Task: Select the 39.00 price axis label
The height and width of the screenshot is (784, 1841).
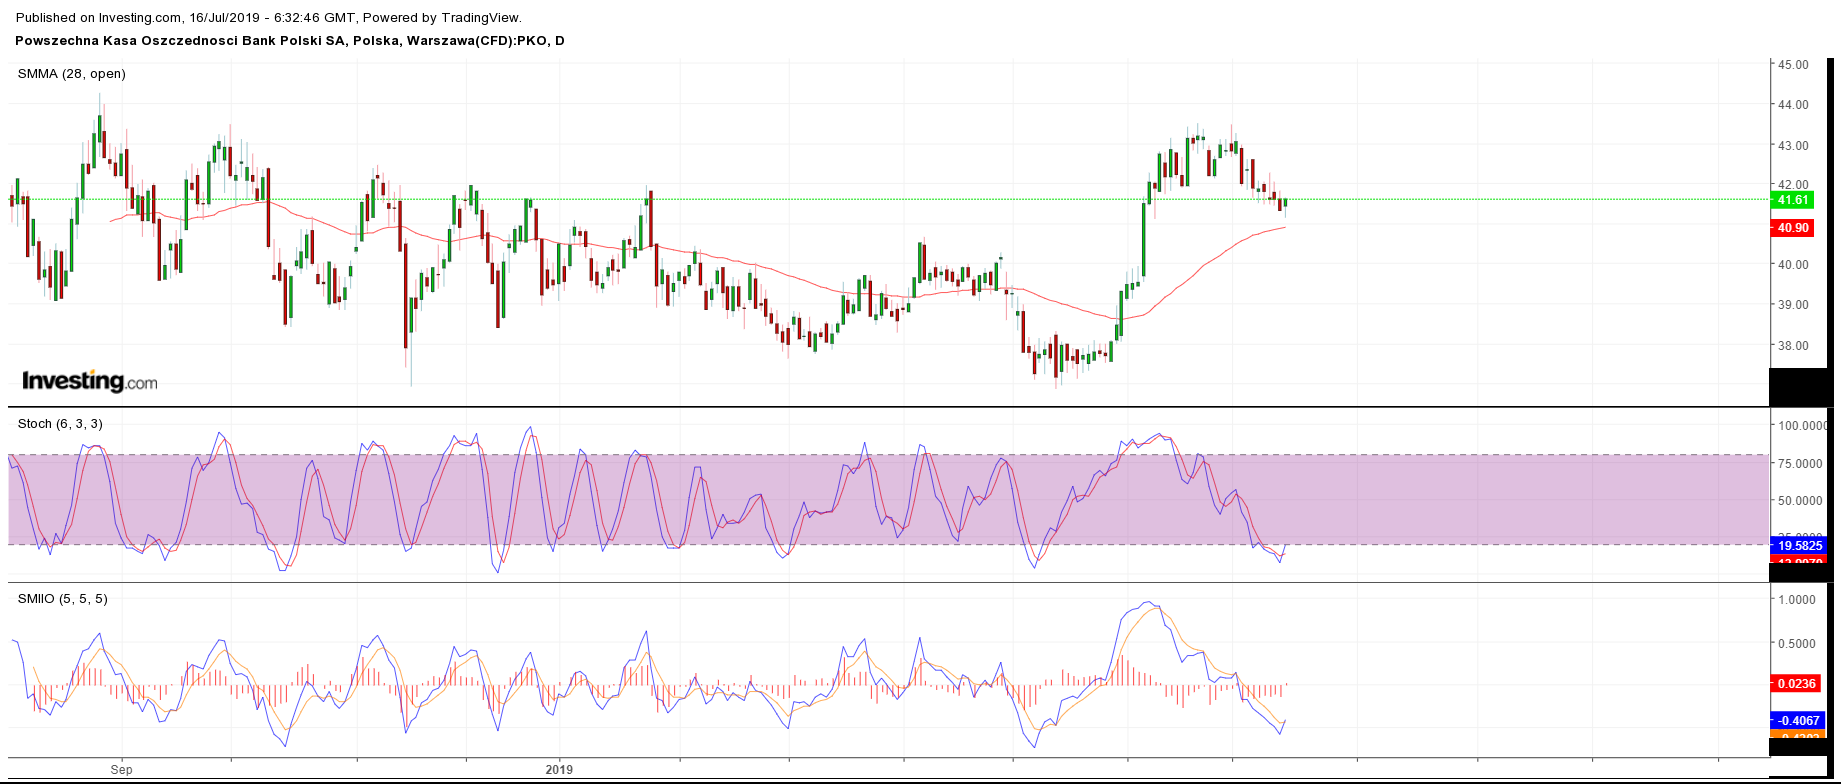Action: tap(1792, 305)
